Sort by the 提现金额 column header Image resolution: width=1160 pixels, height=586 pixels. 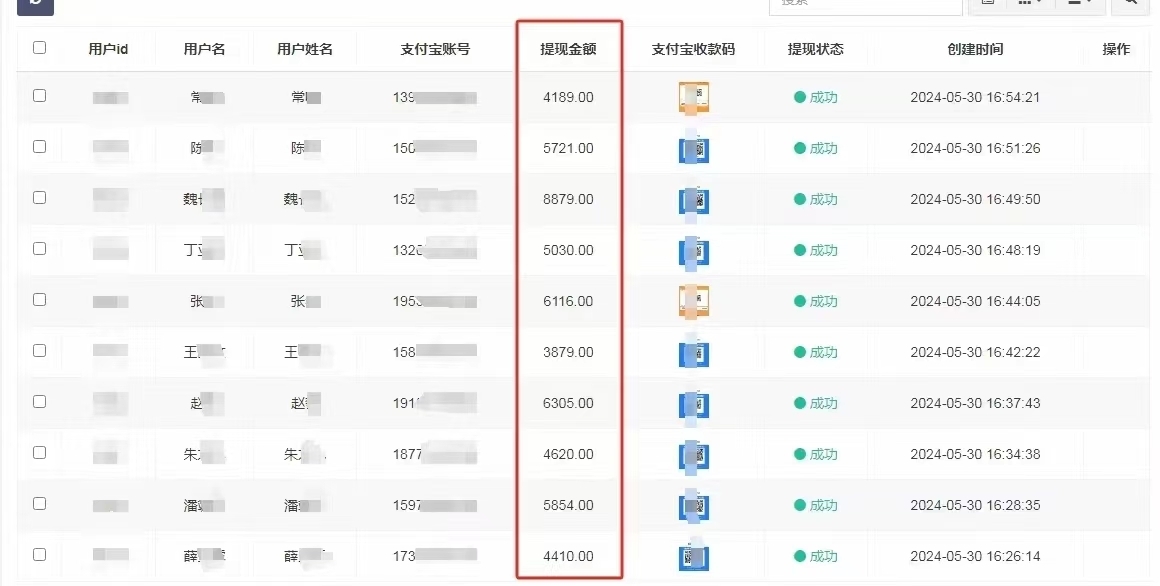click(568, 49)
